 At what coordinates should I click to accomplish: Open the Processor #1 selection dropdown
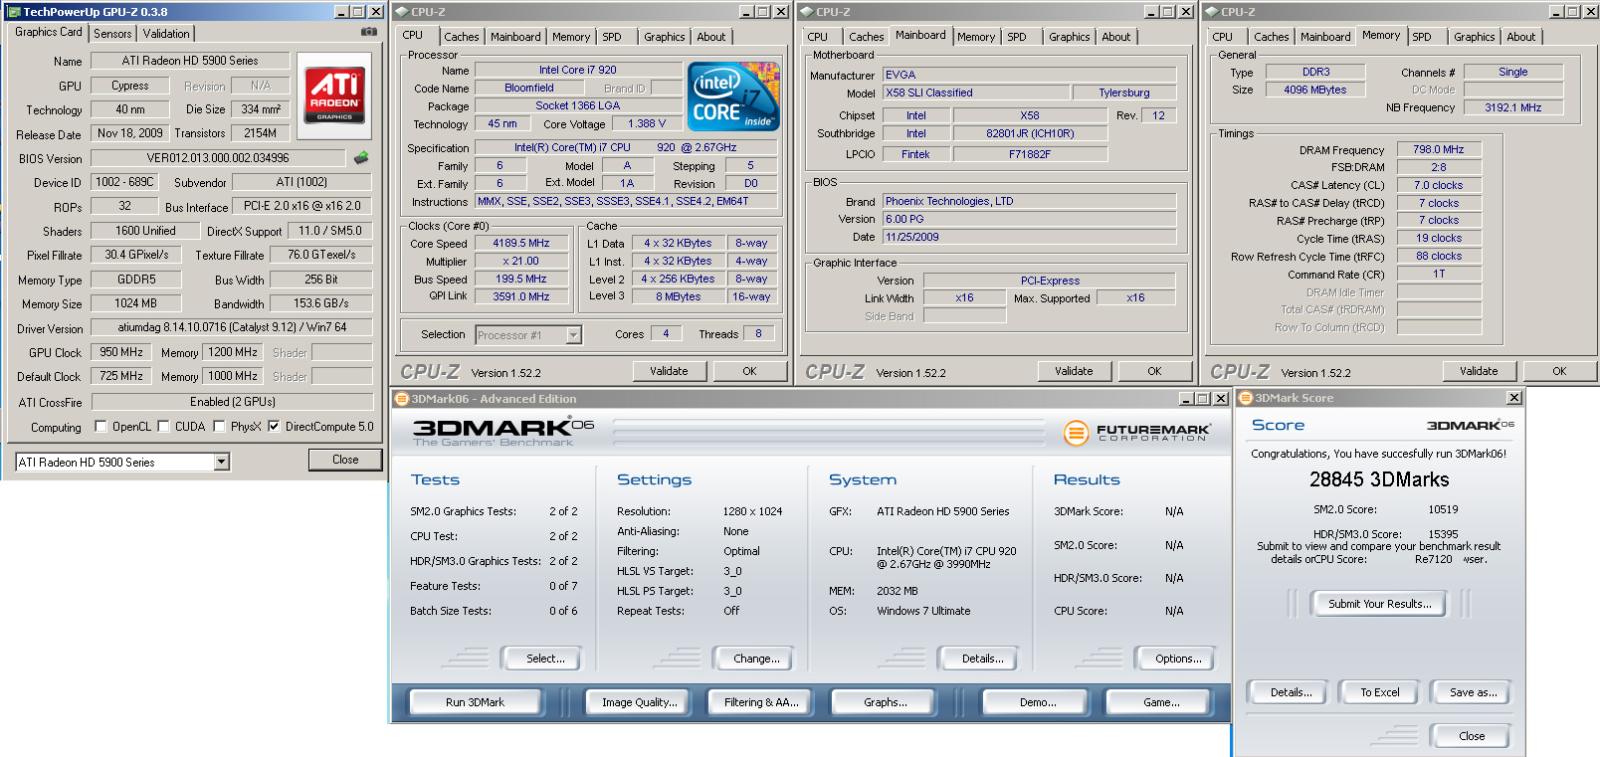(574, 335)
